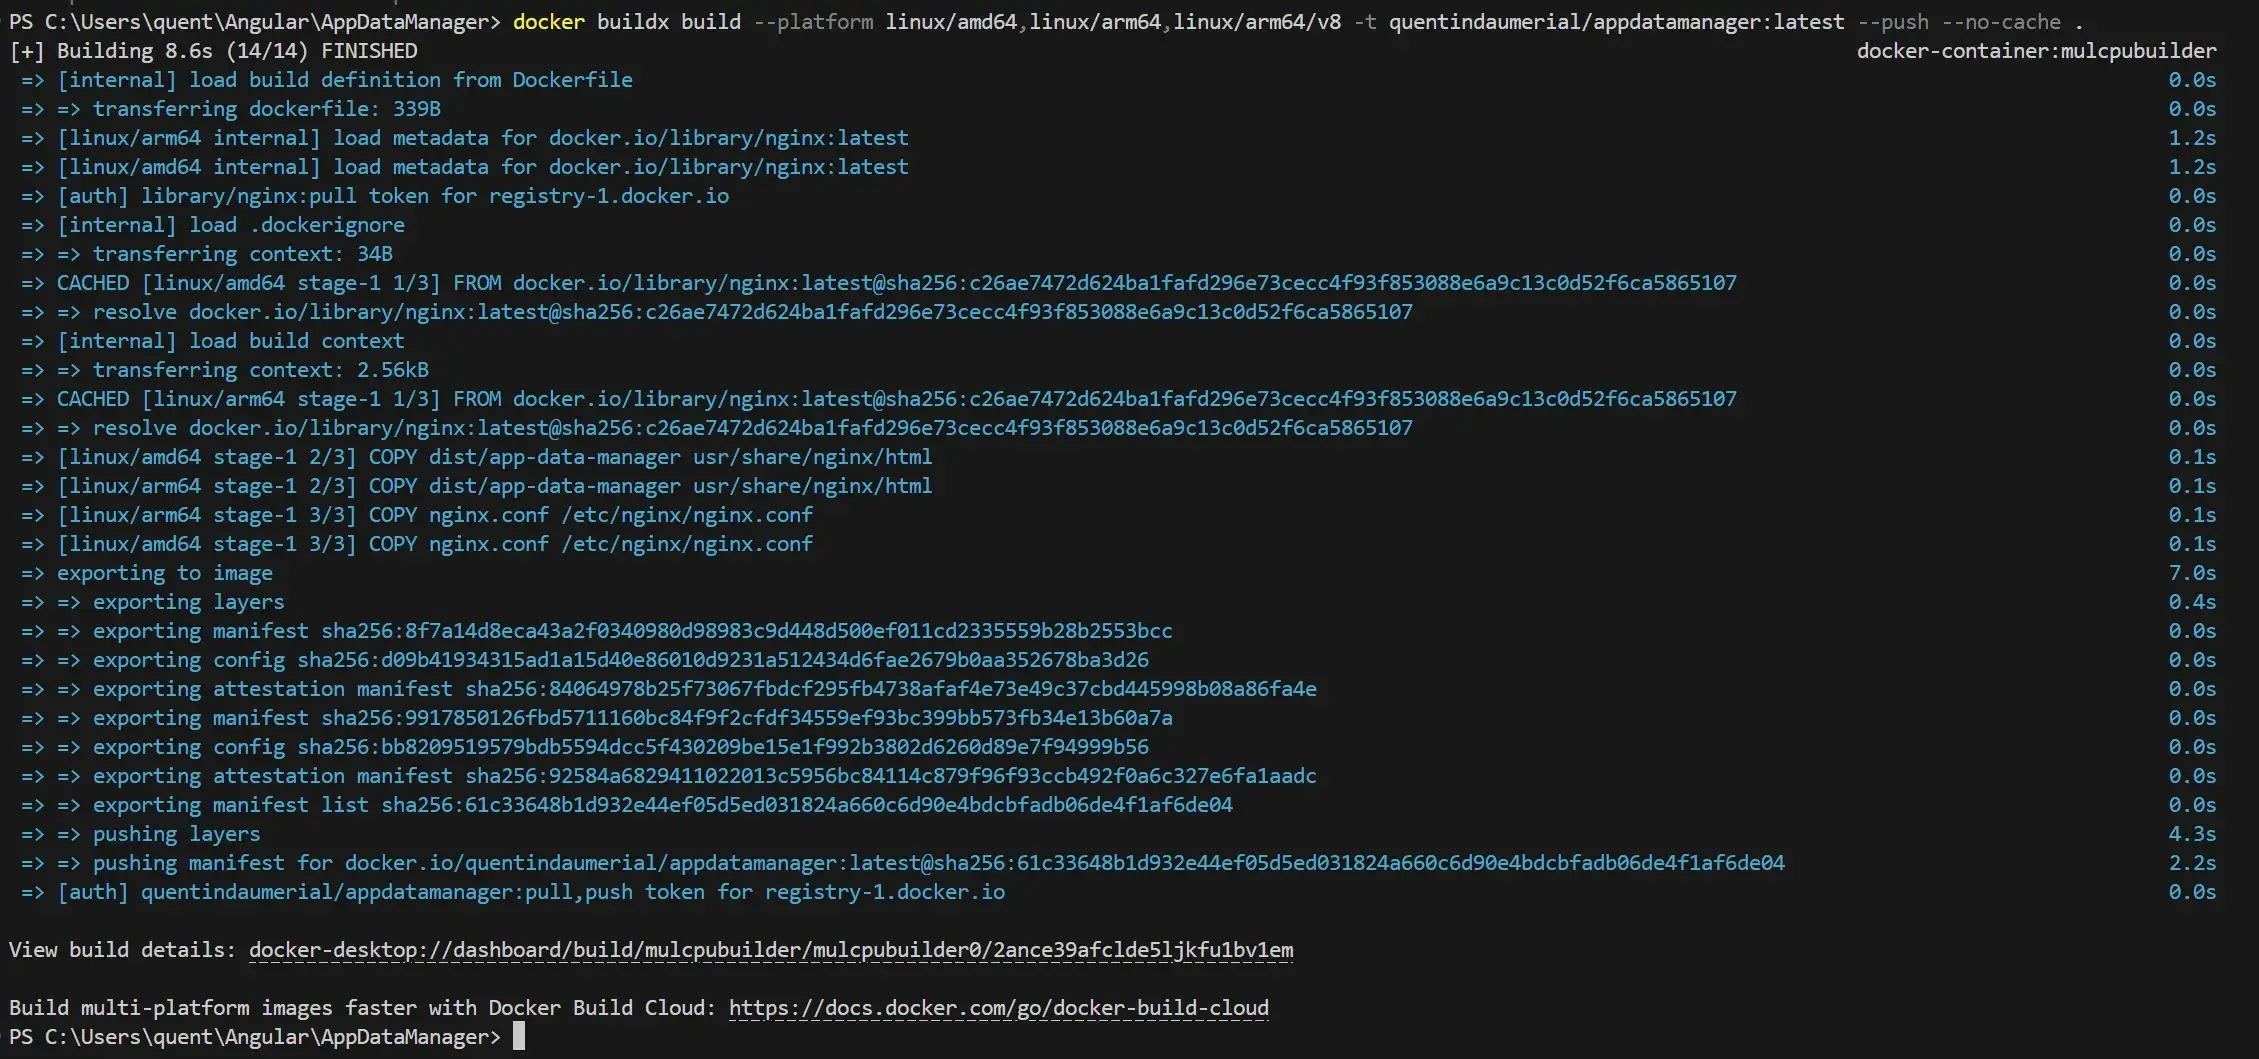Click the 'Building 8.6s (14/14) FINISHED' line
This screenshot has width=2259, height=1059.
click(236, 51)
